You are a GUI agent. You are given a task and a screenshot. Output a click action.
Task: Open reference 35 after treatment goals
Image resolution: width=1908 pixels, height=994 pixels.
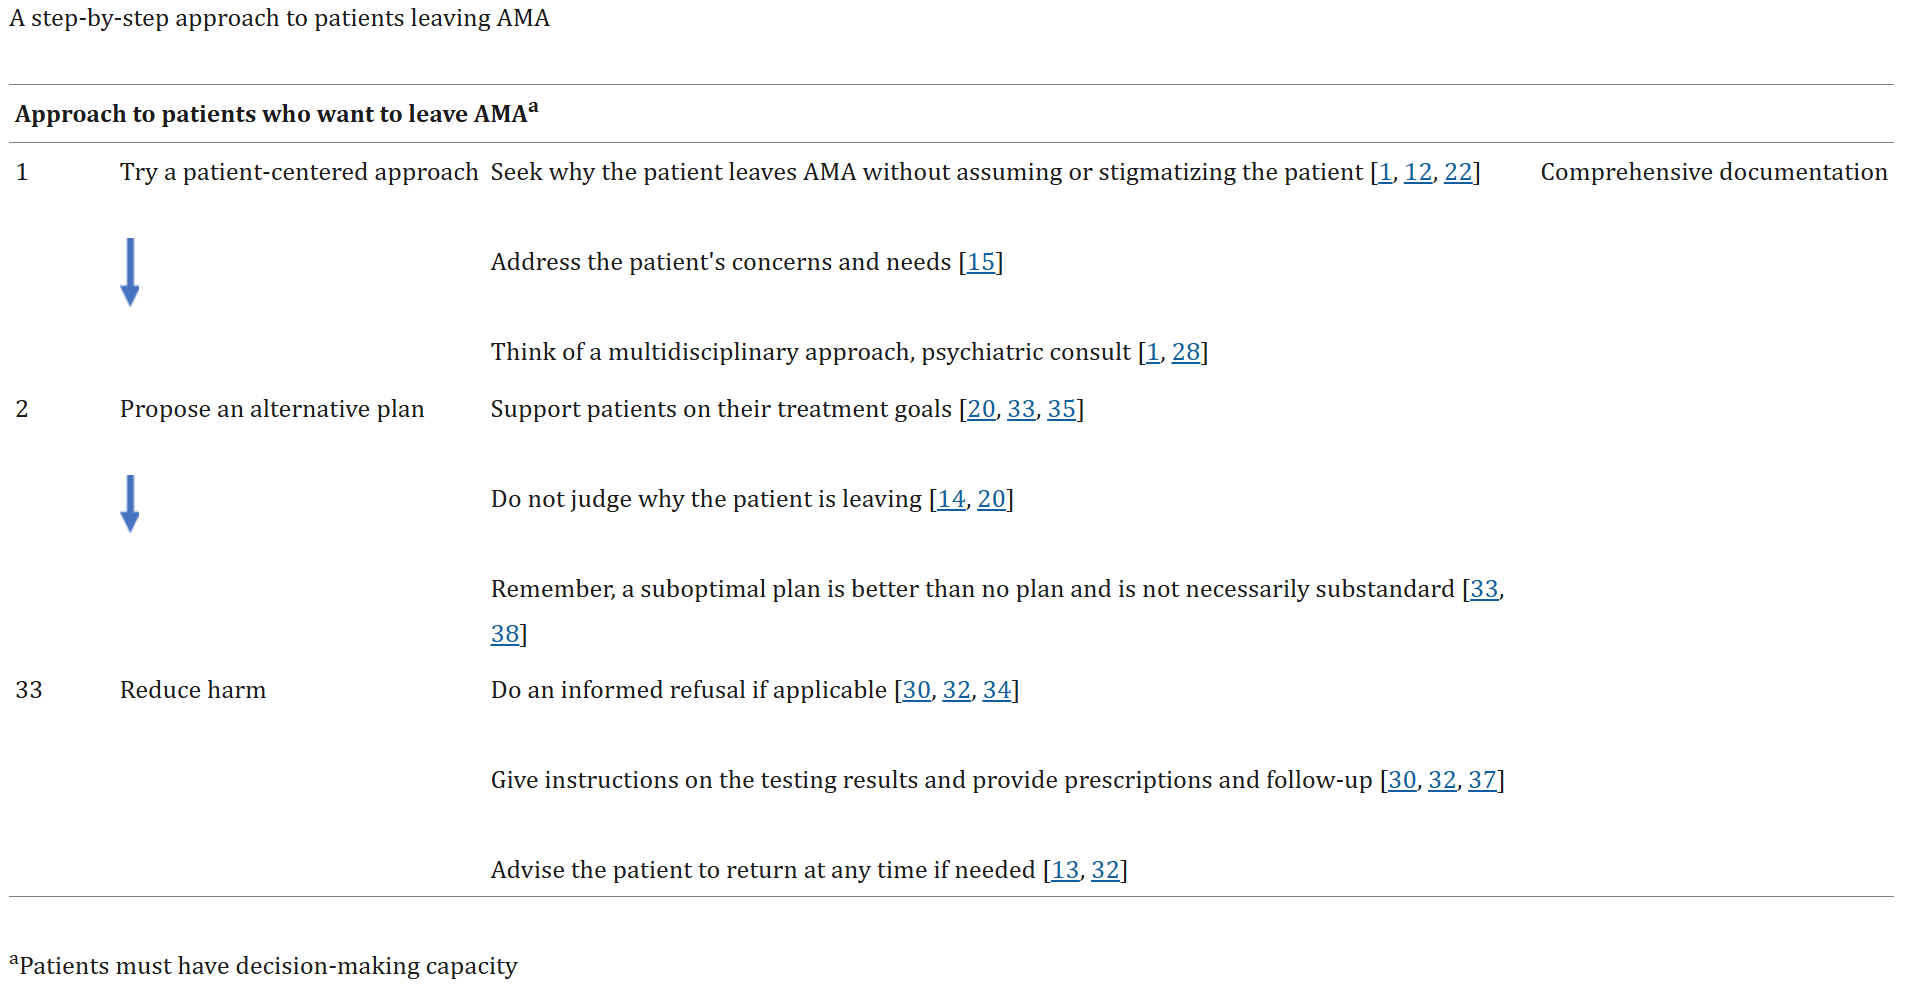[1062, 409]
